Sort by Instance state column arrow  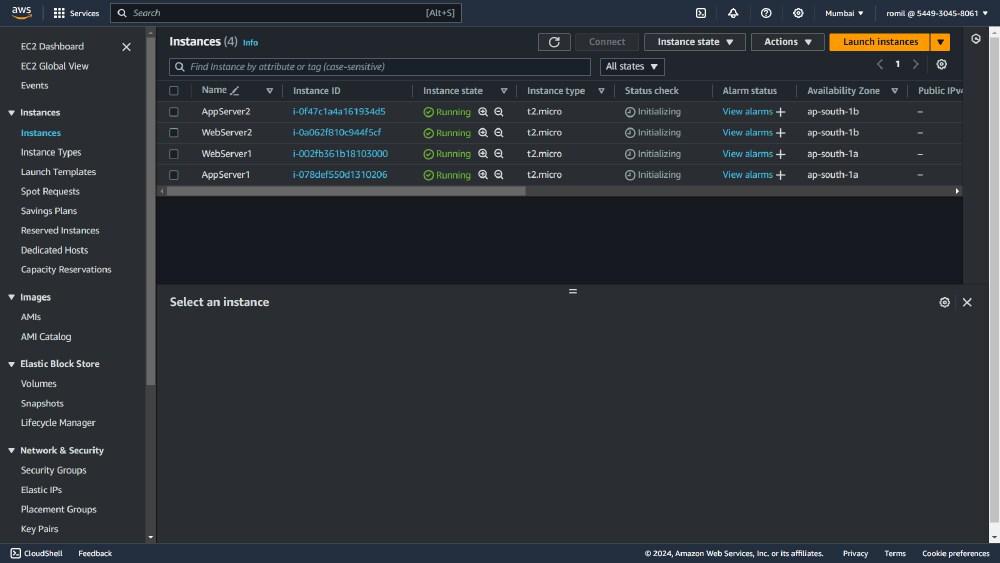click(504, 91)
